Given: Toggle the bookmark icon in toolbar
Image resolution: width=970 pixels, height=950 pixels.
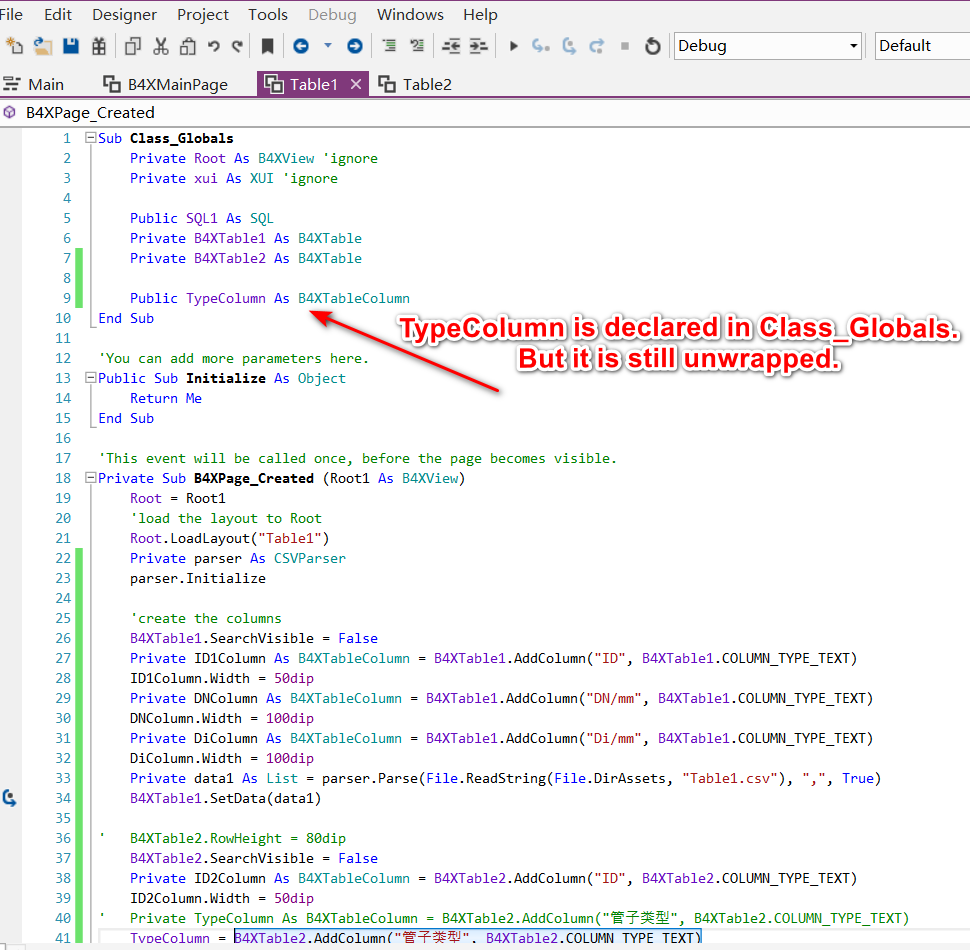Looking at the screenshot, I should pos(267,46).
